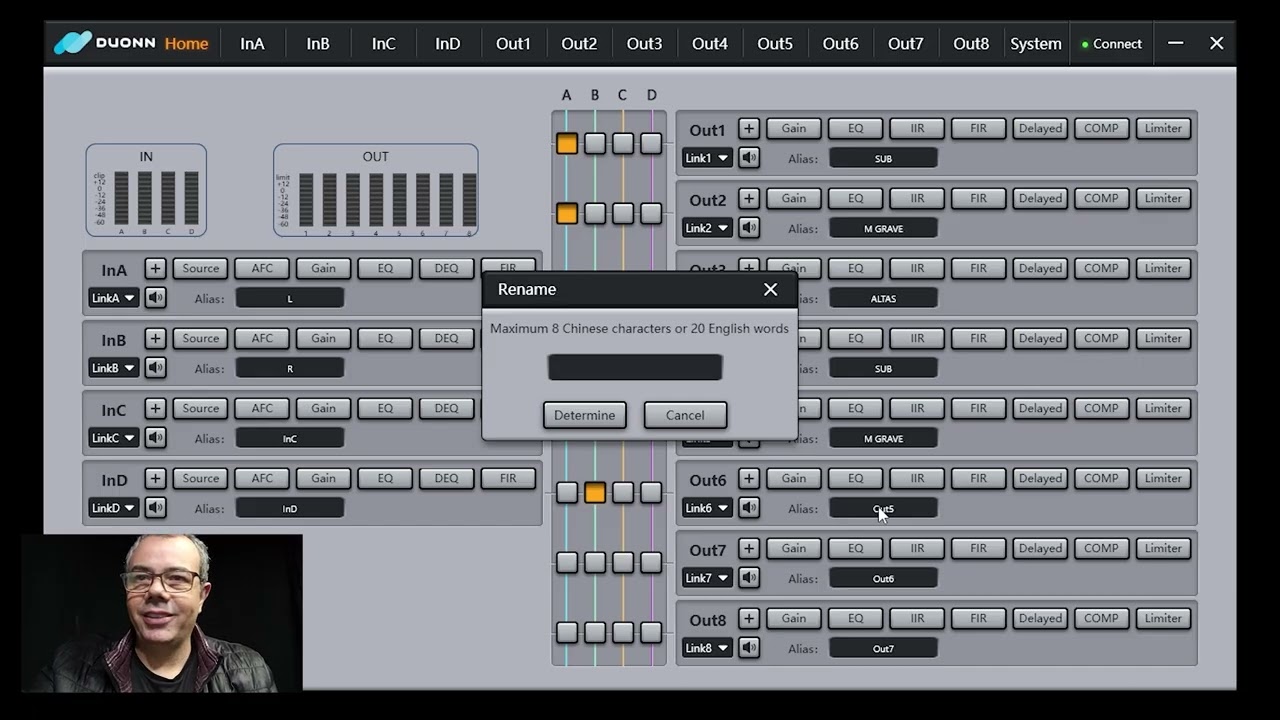Switch to the Out3 tab
1280x720 pixels.
[644, 43]
